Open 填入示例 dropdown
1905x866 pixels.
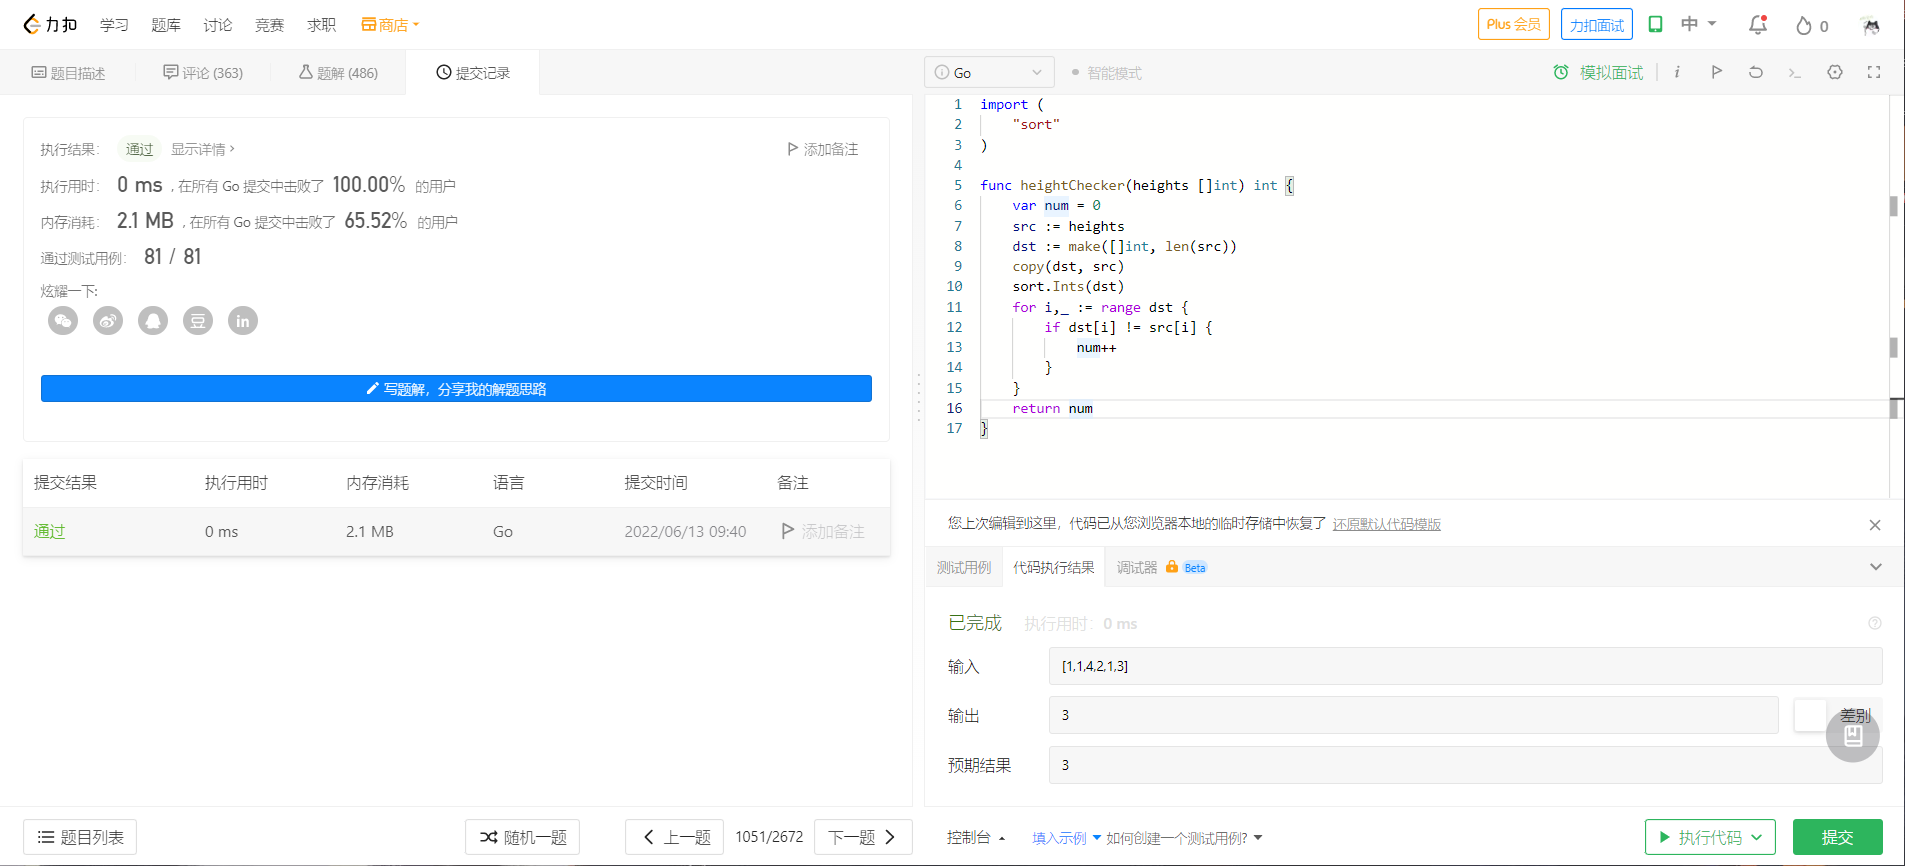[1066, 838]
